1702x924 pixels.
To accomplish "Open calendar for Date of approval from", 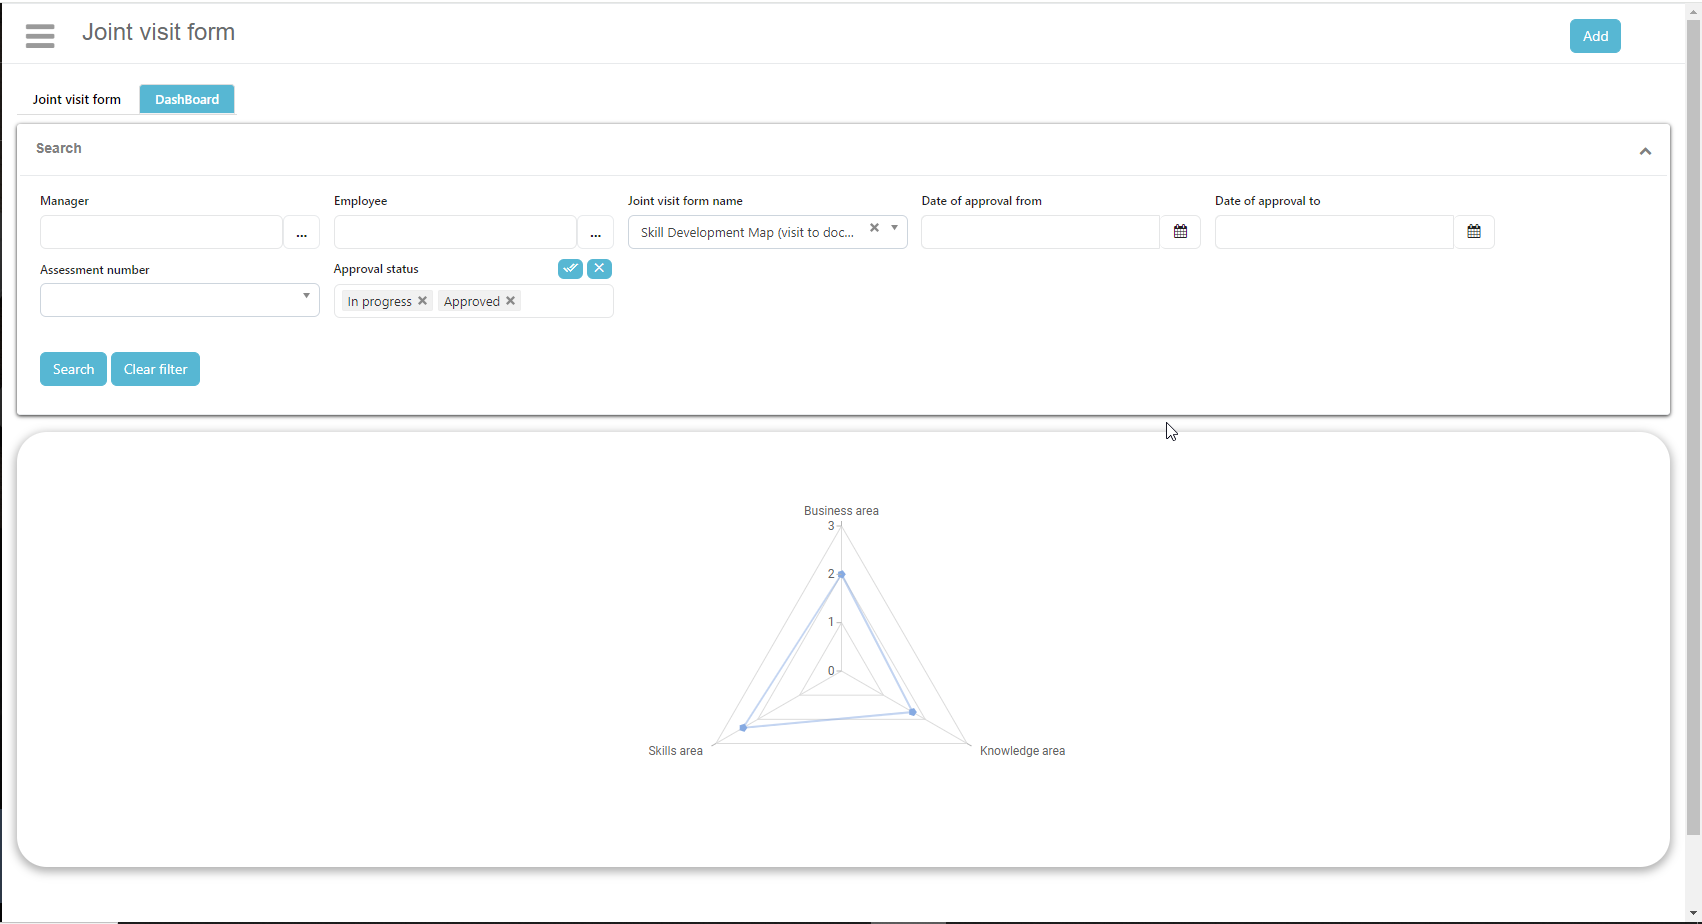I will 1180,232.
